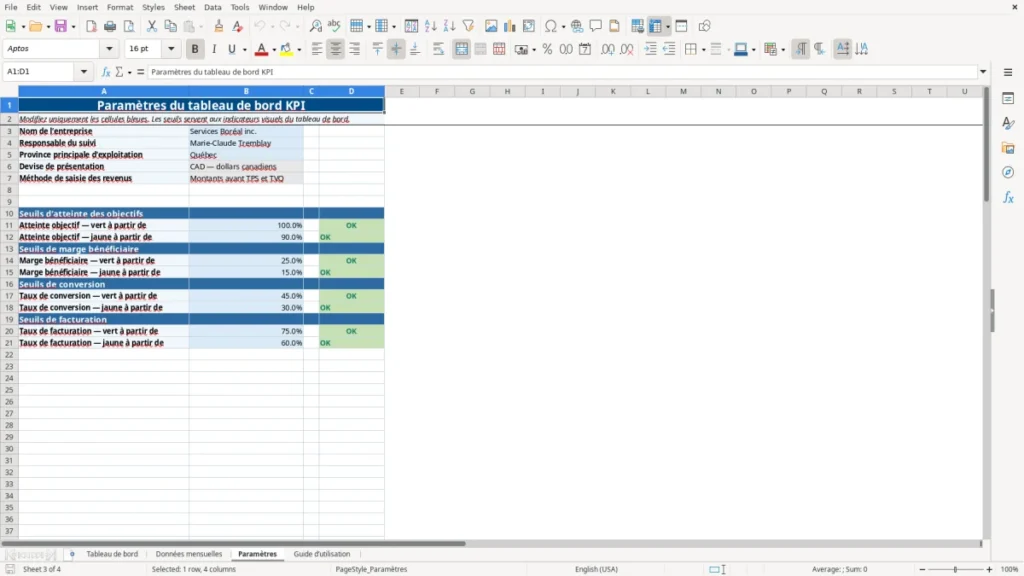
Task: Open the Tools menu
Action: point(240,7)
